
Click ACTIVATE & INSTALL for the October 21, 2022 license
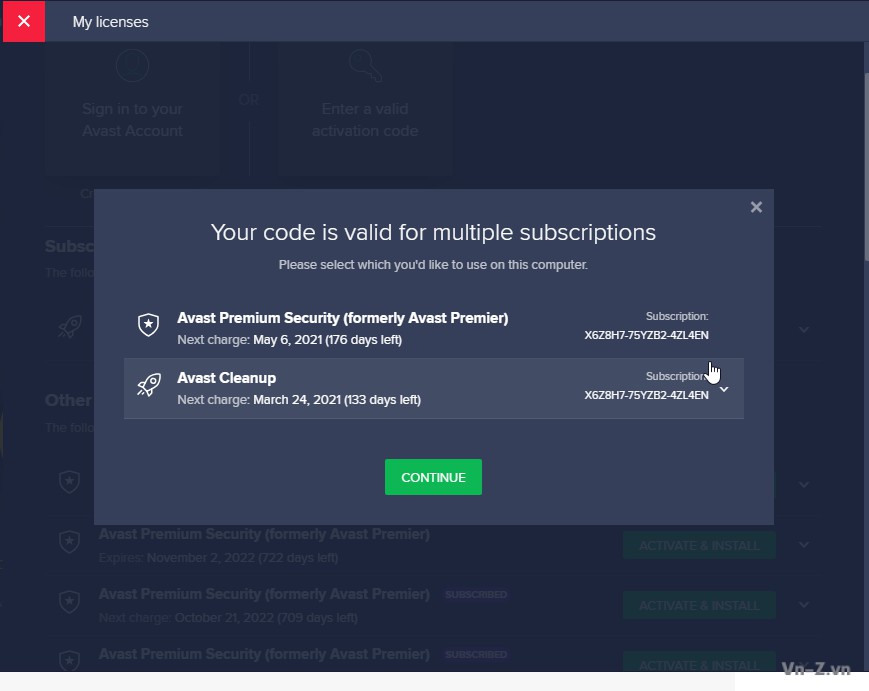pyautogui.click(x=699, y=605)
